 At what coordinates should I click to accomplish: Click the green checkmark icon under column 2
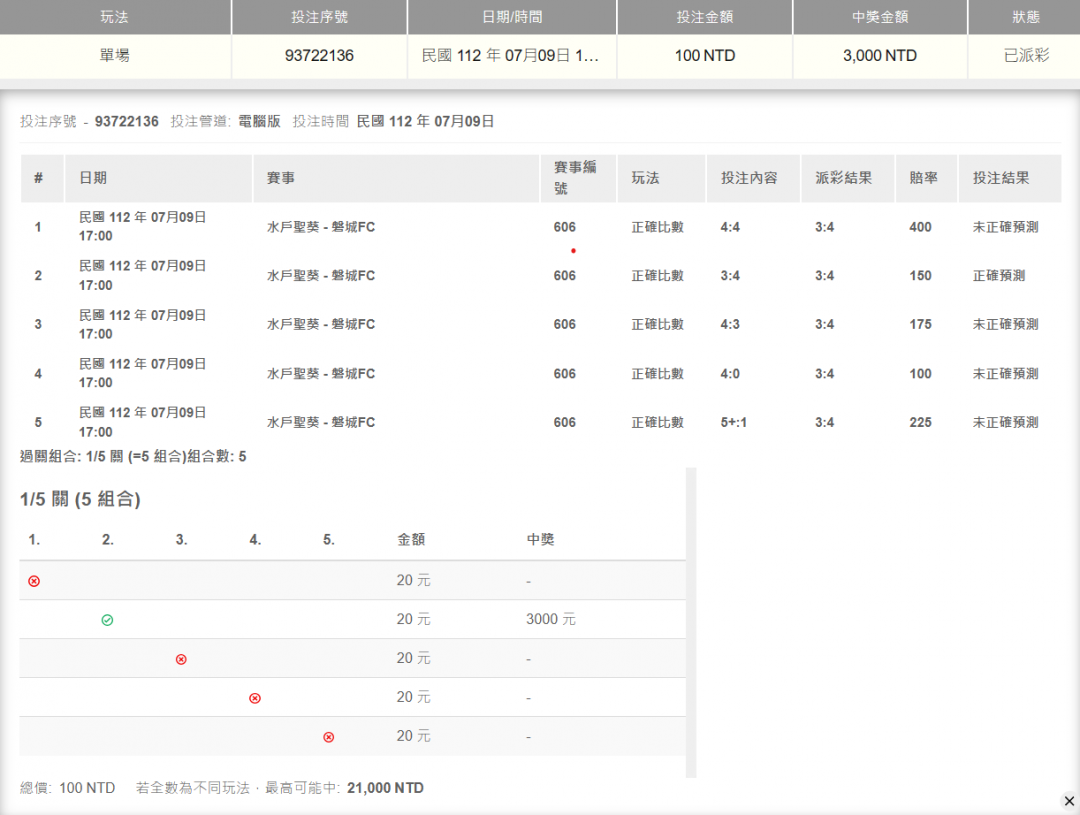tap(107, 620)
